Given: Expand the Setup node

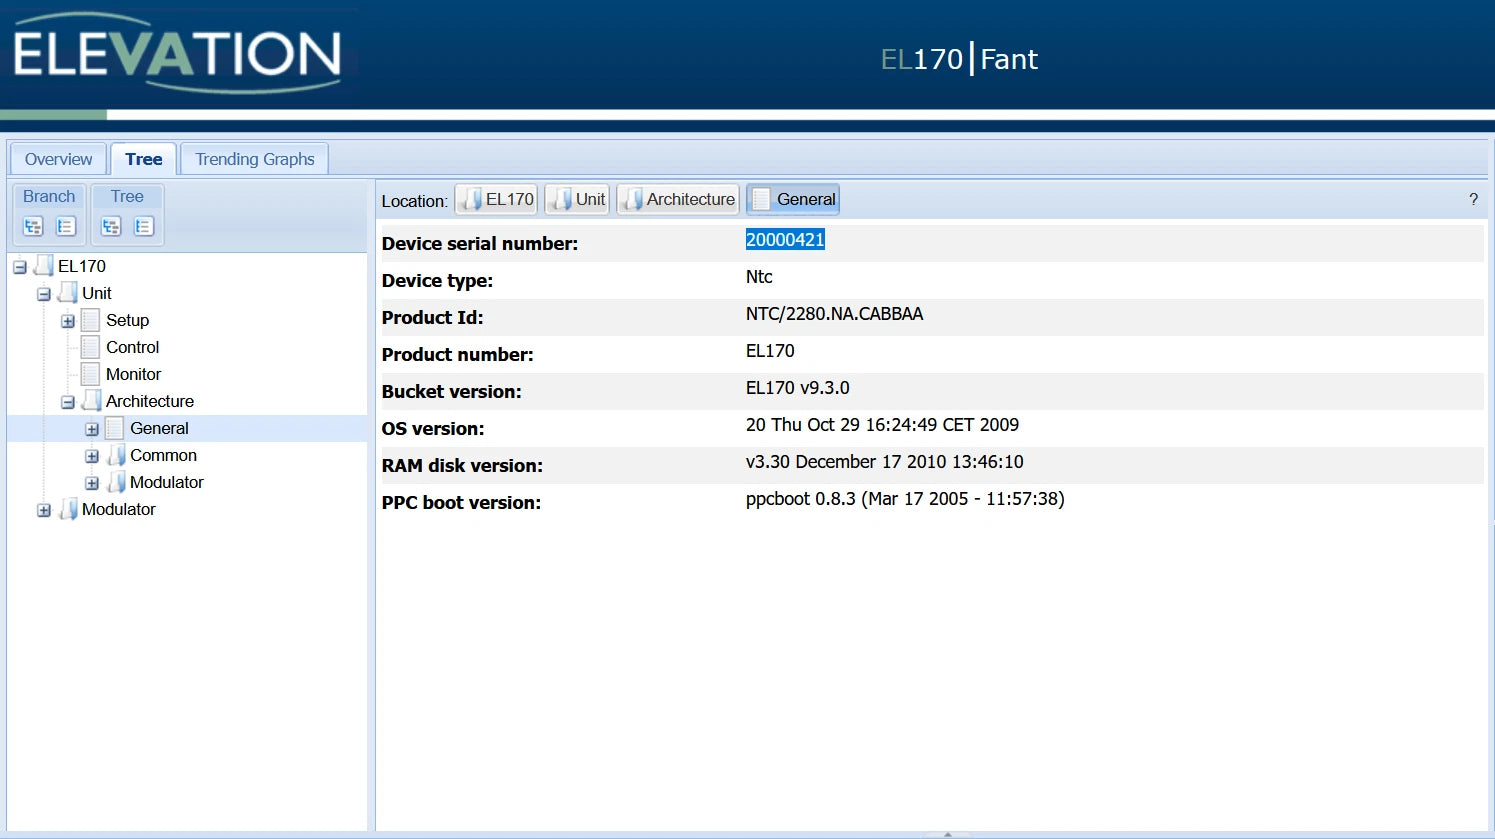Looking at the screenshot, I should 68,321.
